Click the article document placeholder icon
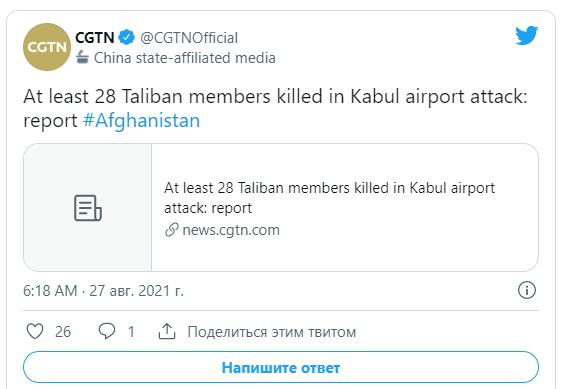 (x=88, y=208)
